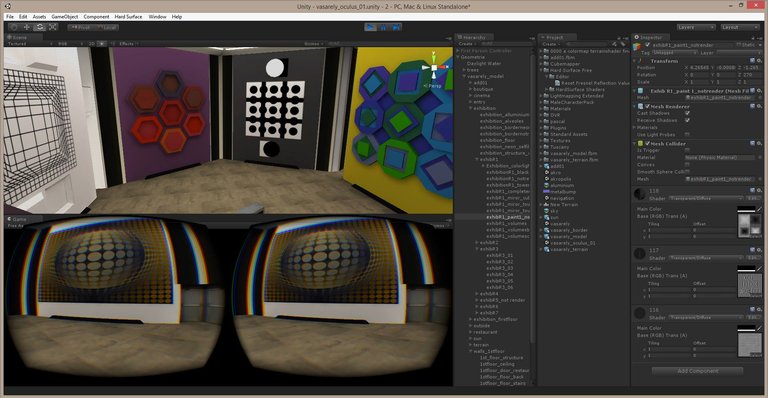Expand the Materials folder in Project
This screenshot has height=398, width=768.
point(541,109)
